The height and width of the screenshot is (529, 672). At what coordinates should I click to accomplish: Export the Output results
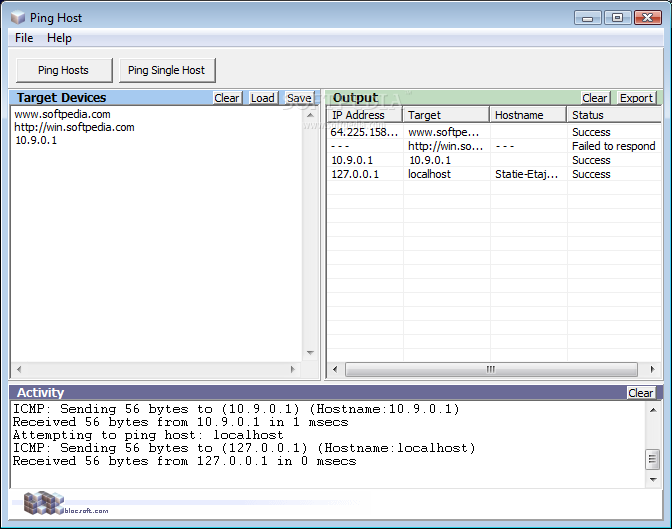(636, 98)
